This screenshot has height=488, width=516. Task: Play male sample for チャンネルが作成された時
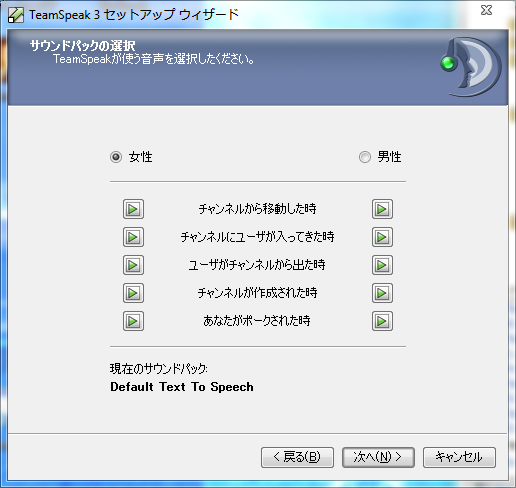pos(382,293)
